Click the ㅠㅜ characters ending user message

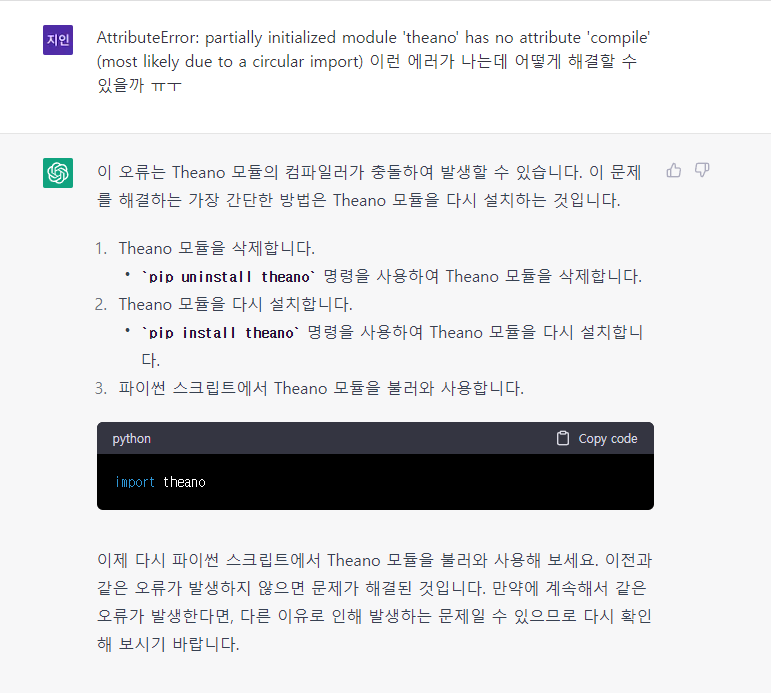pyautogui.click(x=167, y=86)
